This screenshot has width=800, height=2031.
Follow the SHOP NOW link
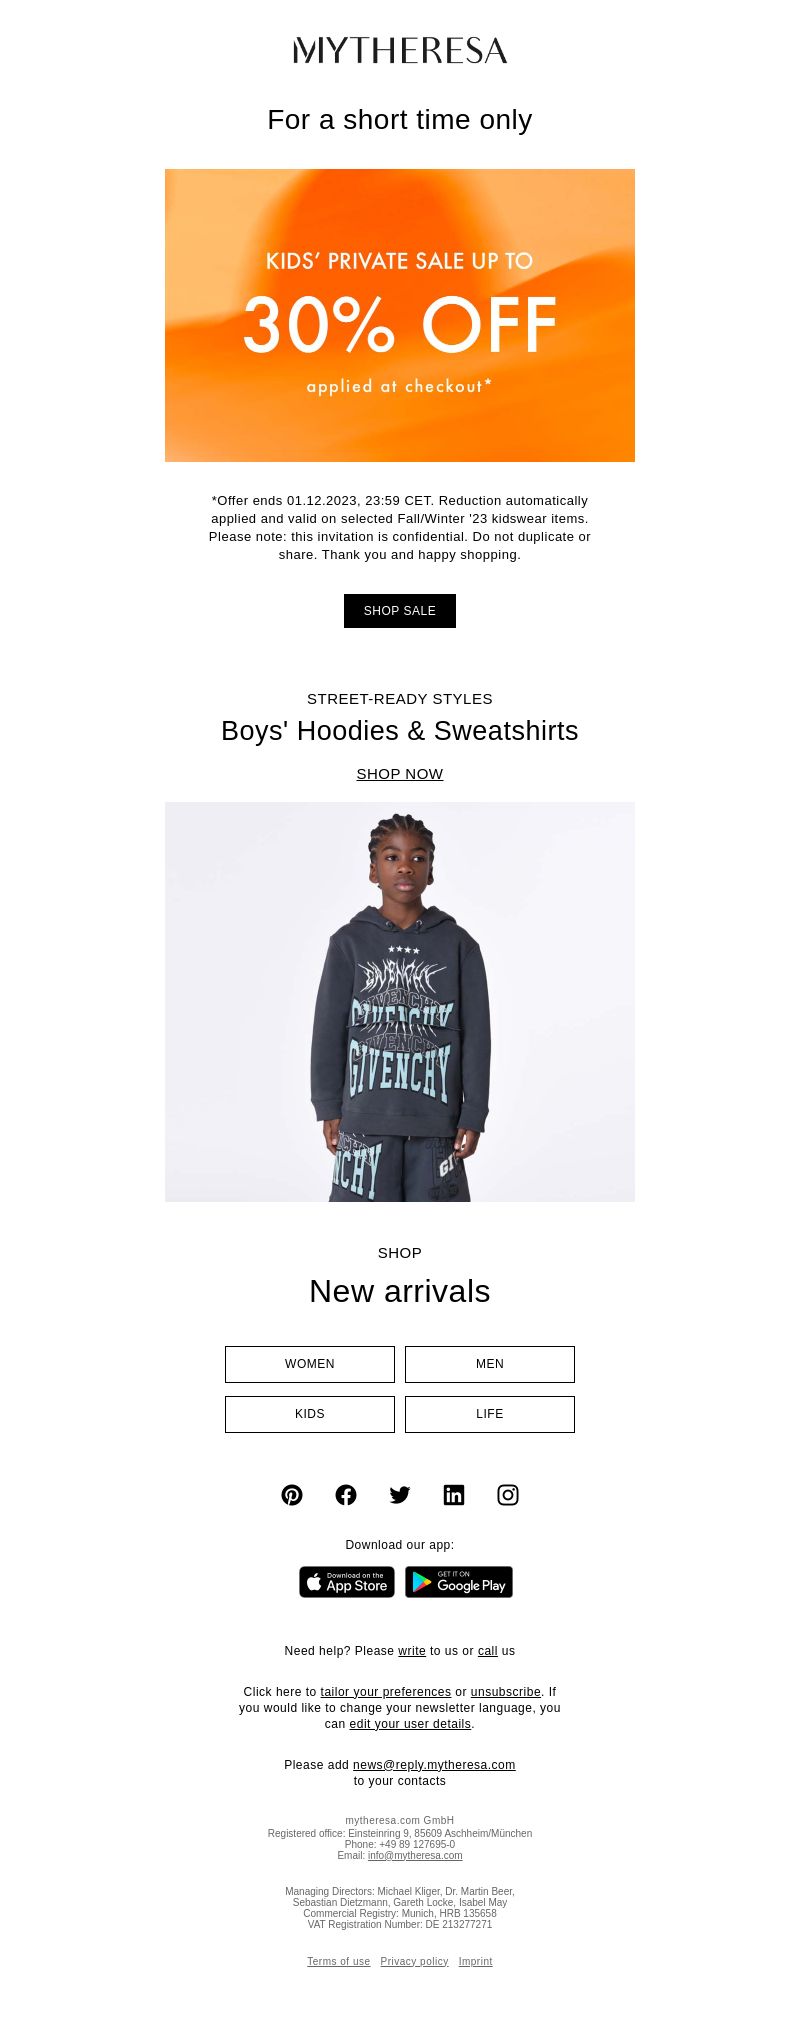[x=400, y=774]
